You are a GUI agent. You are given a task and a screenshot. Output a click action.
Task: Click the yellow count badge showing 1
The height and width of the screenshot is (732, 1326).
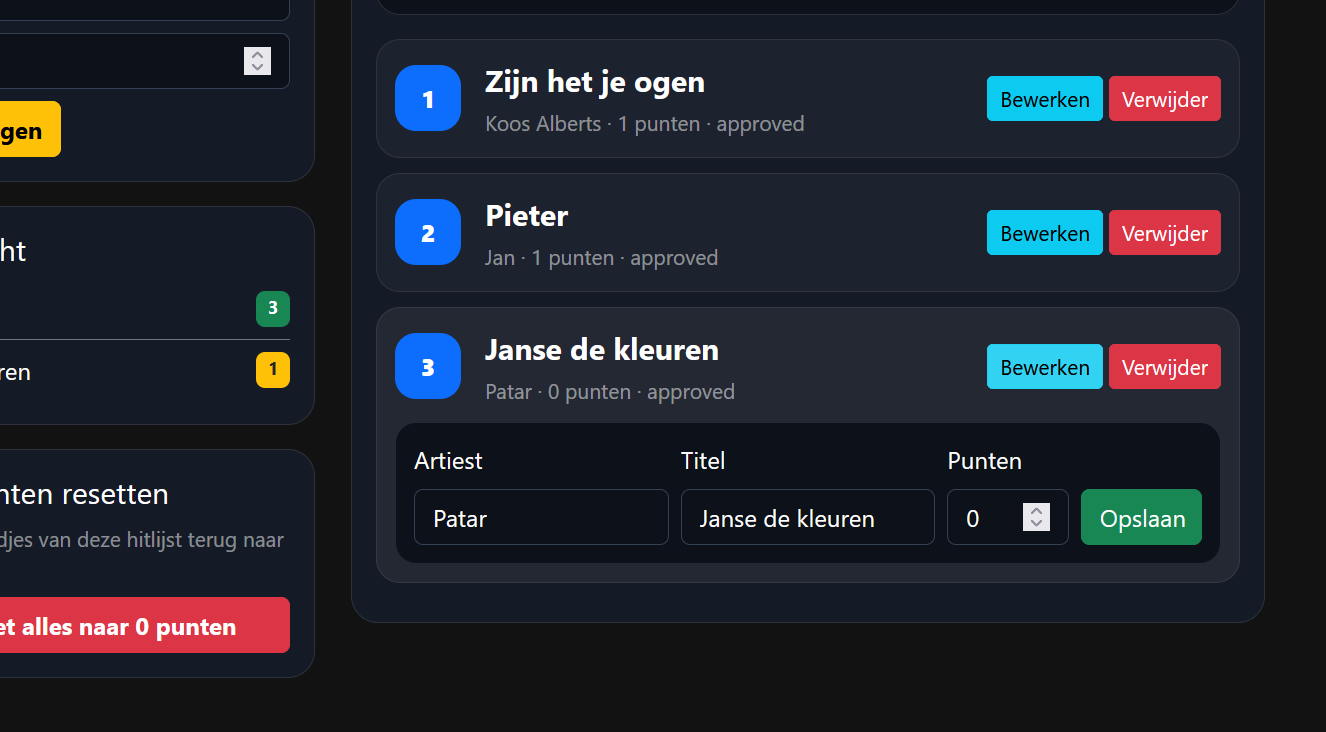tap(273, 370)
